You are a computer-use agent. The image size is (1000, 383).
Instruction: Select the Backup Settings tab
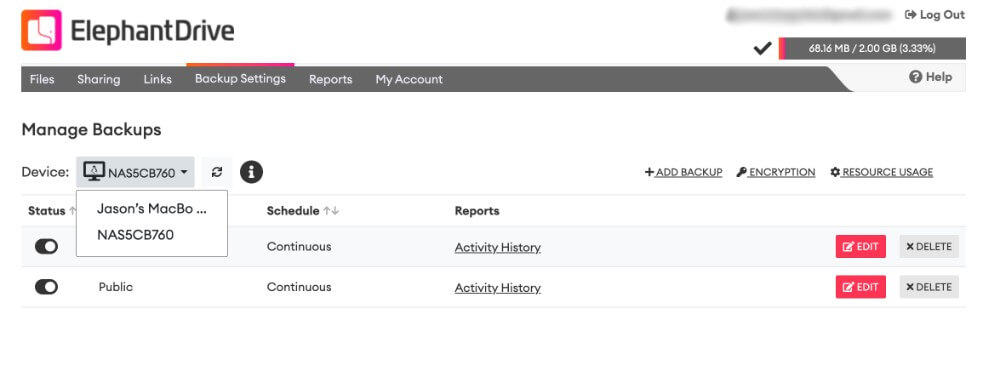tap(240, 79)
